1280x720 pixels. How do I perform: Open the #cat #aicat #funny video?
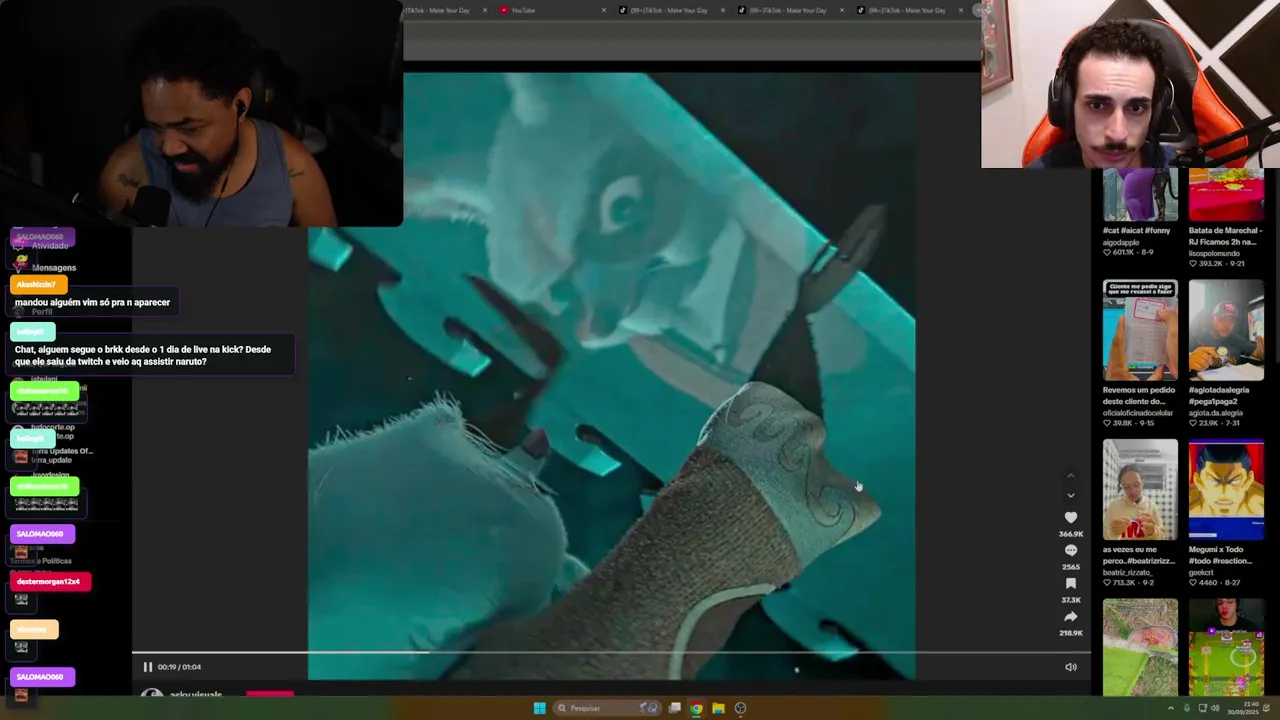click(x=1140, y=195)
